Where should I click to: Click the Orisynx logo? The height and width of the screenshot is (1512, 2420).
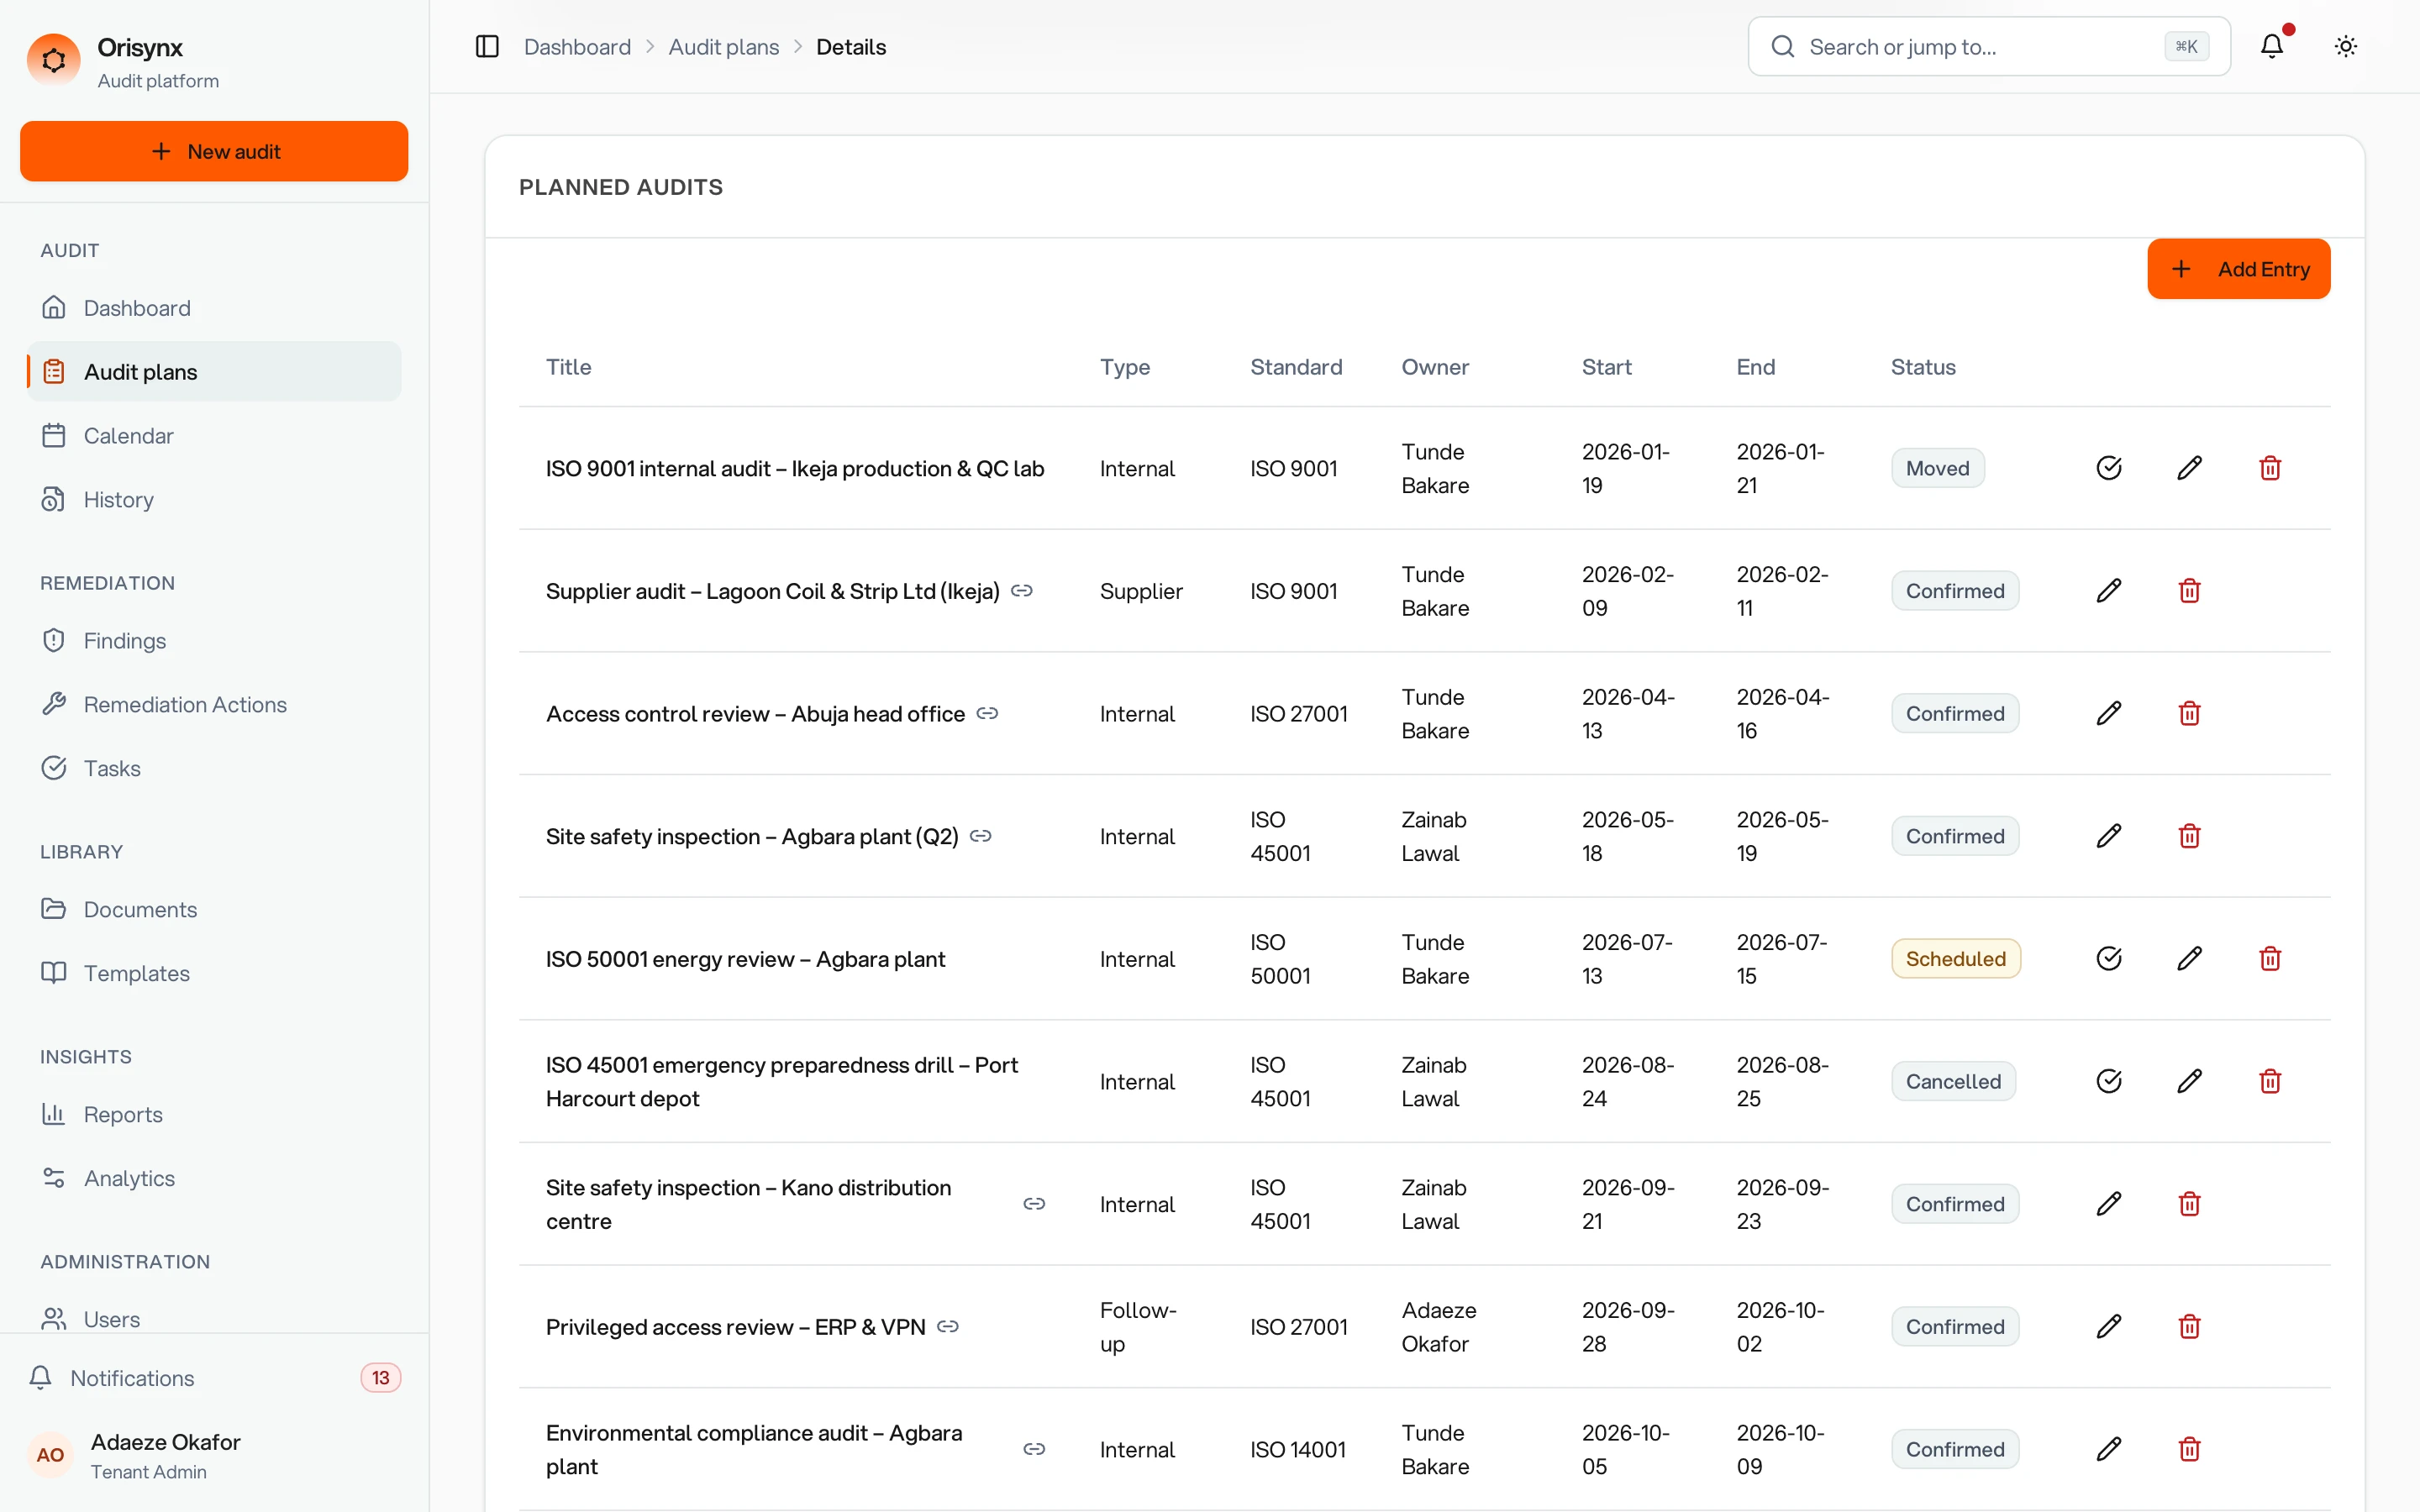pyautogui.click(x=54, y=61)
